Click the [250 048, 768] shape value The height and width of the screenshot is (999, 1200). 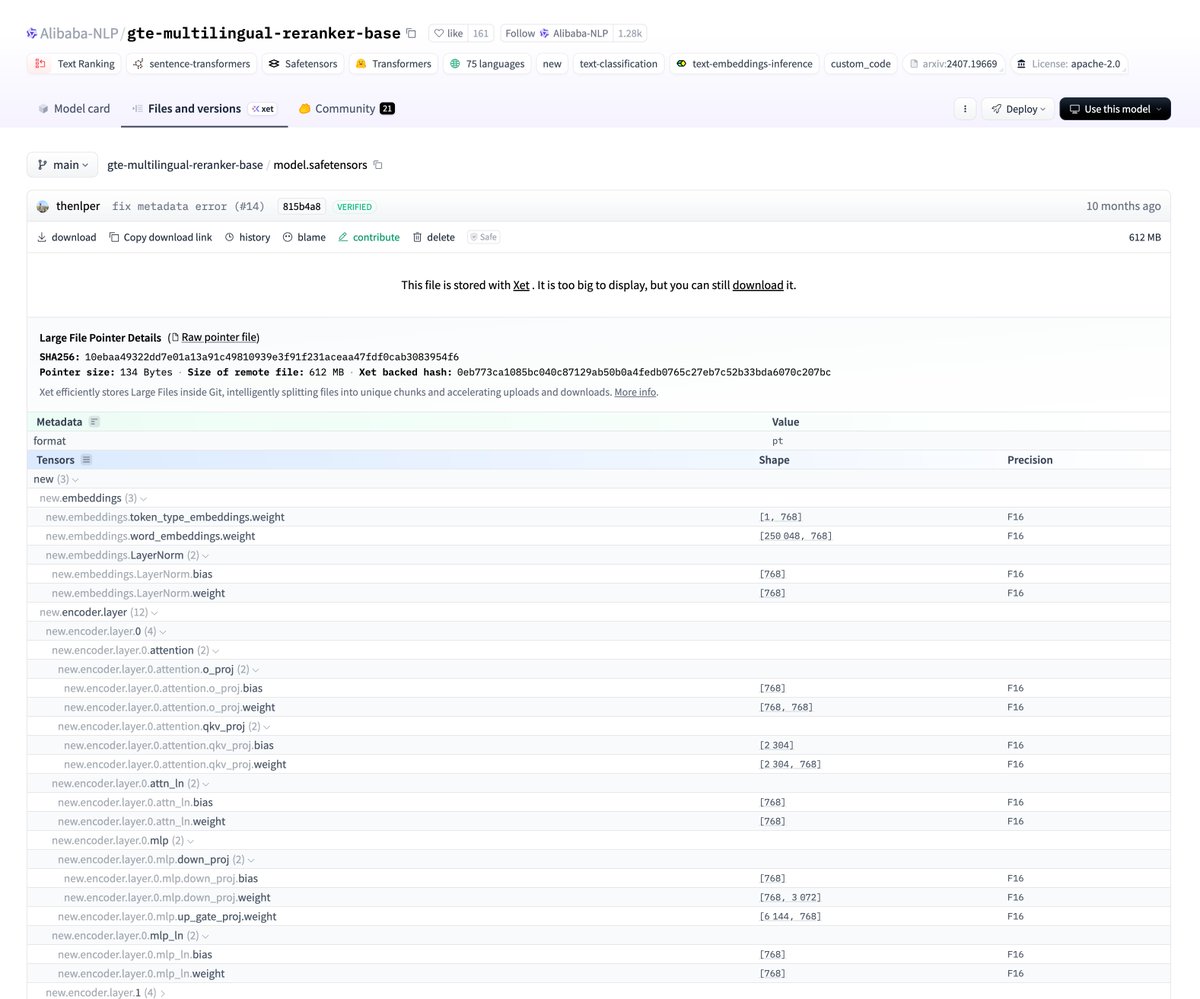click(x=795, y=536)
